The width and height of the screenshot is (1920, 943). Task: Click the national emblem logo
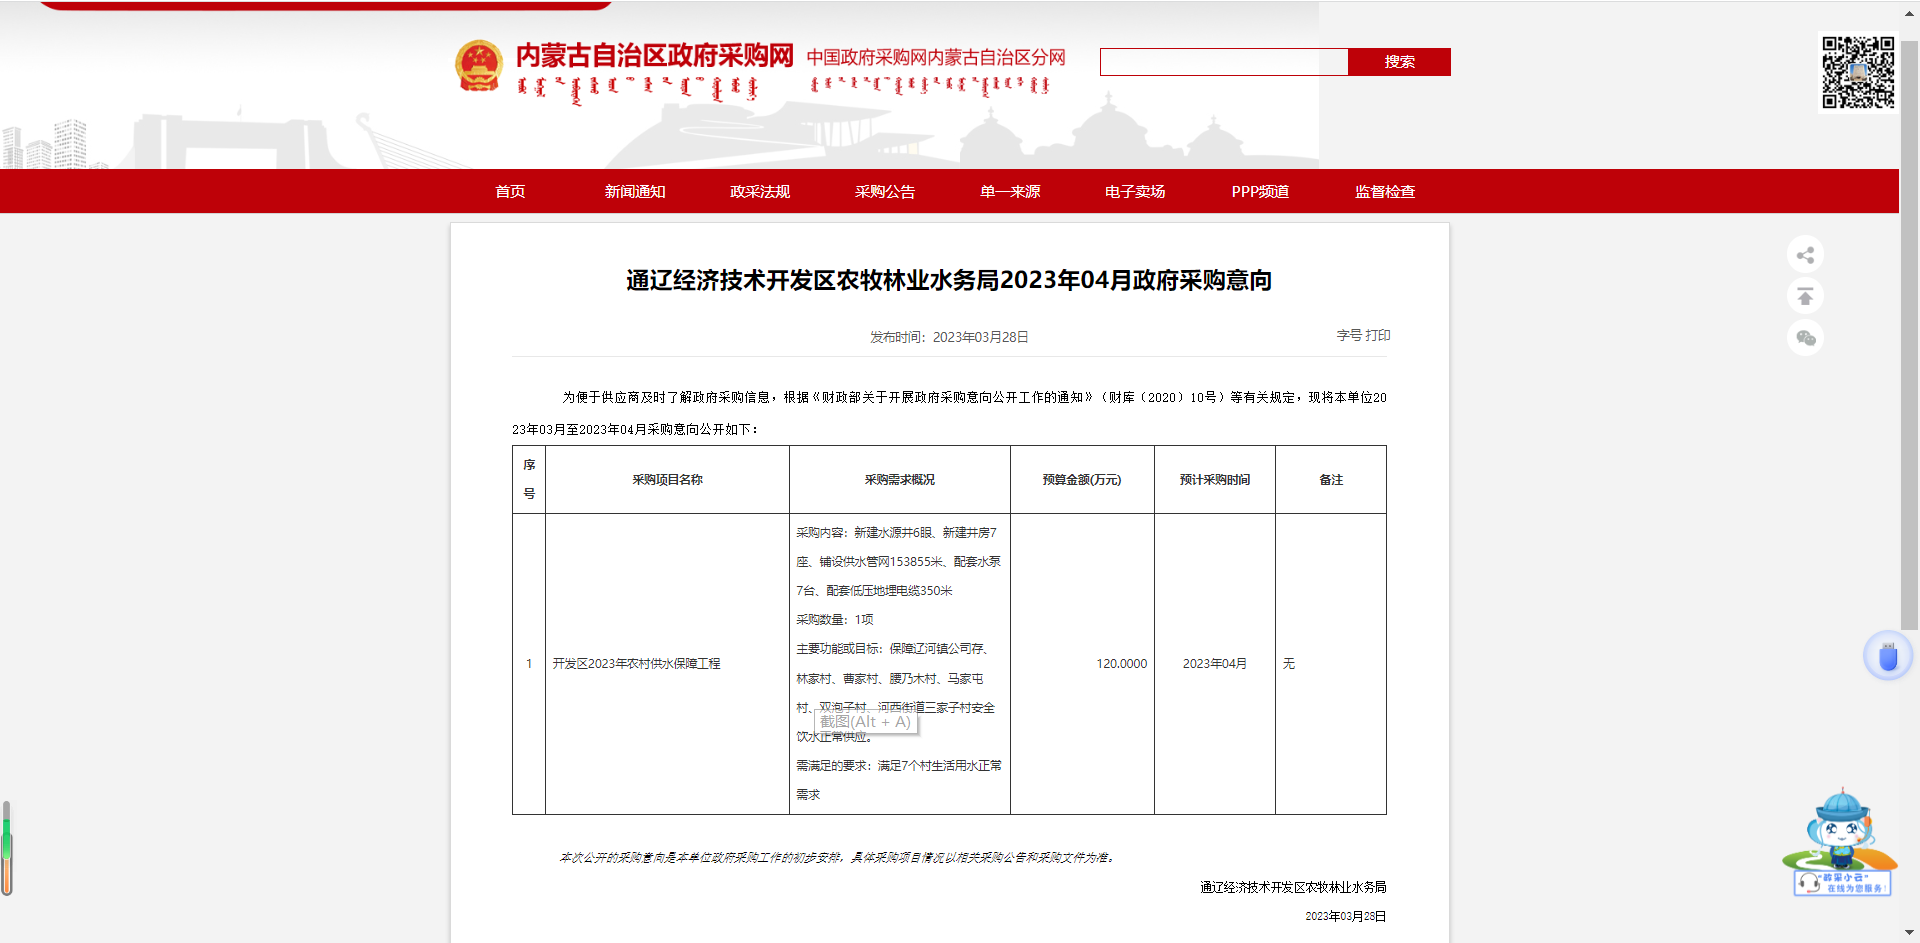click(x=479, y=66)
